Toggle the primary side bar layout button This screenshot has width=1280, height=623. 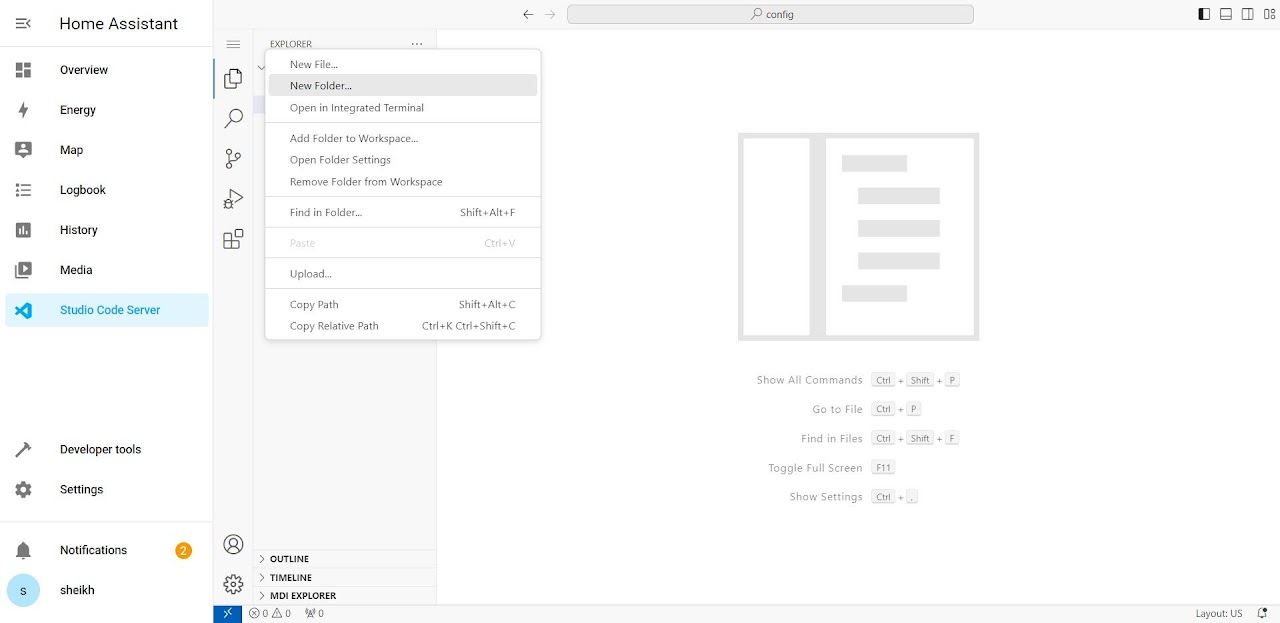[1203, 14]
